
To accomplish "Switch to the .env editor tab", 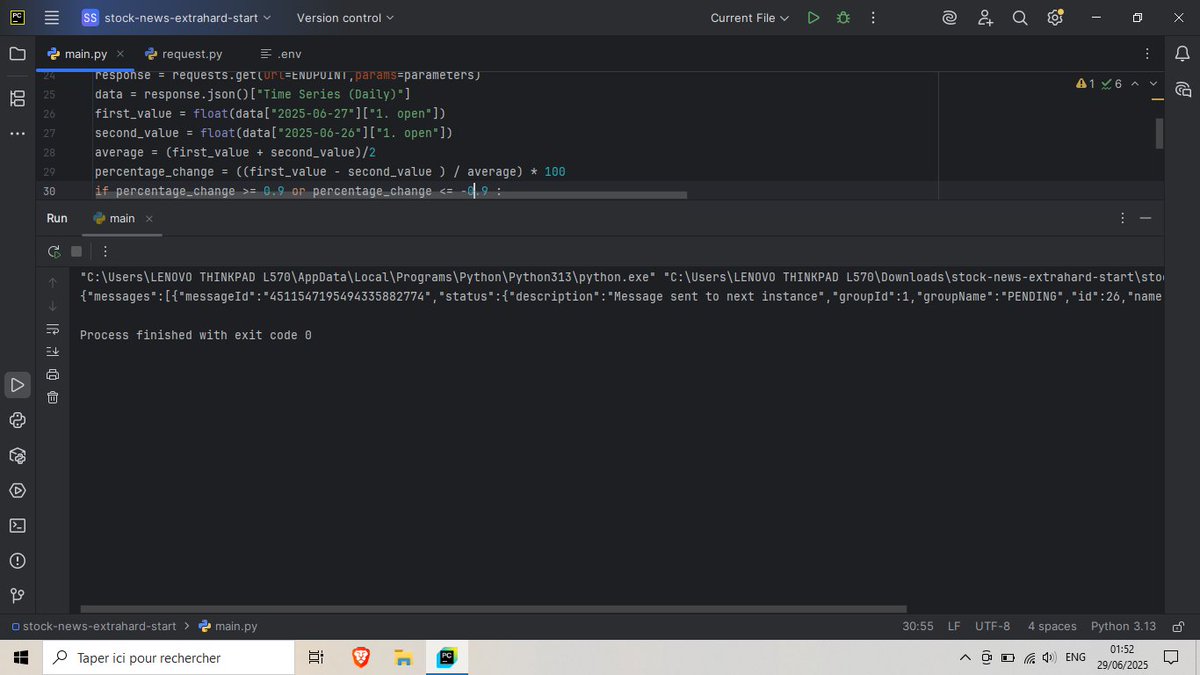I will 281,54.
